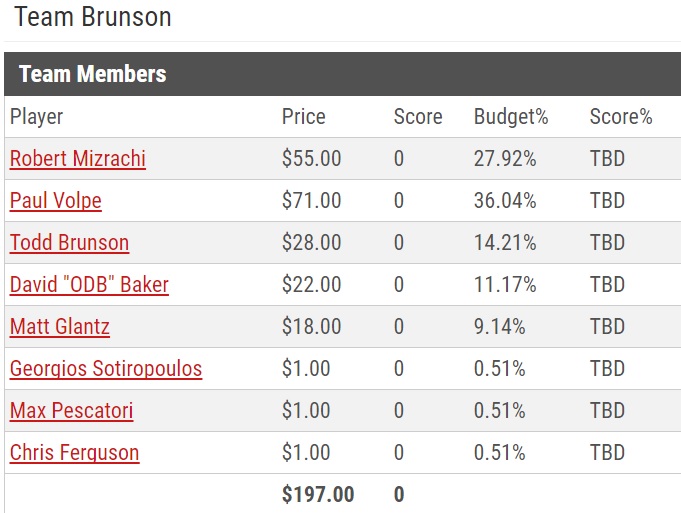Click the Todd Brunson link
This screenshot has width=681, height=513.
69,242
